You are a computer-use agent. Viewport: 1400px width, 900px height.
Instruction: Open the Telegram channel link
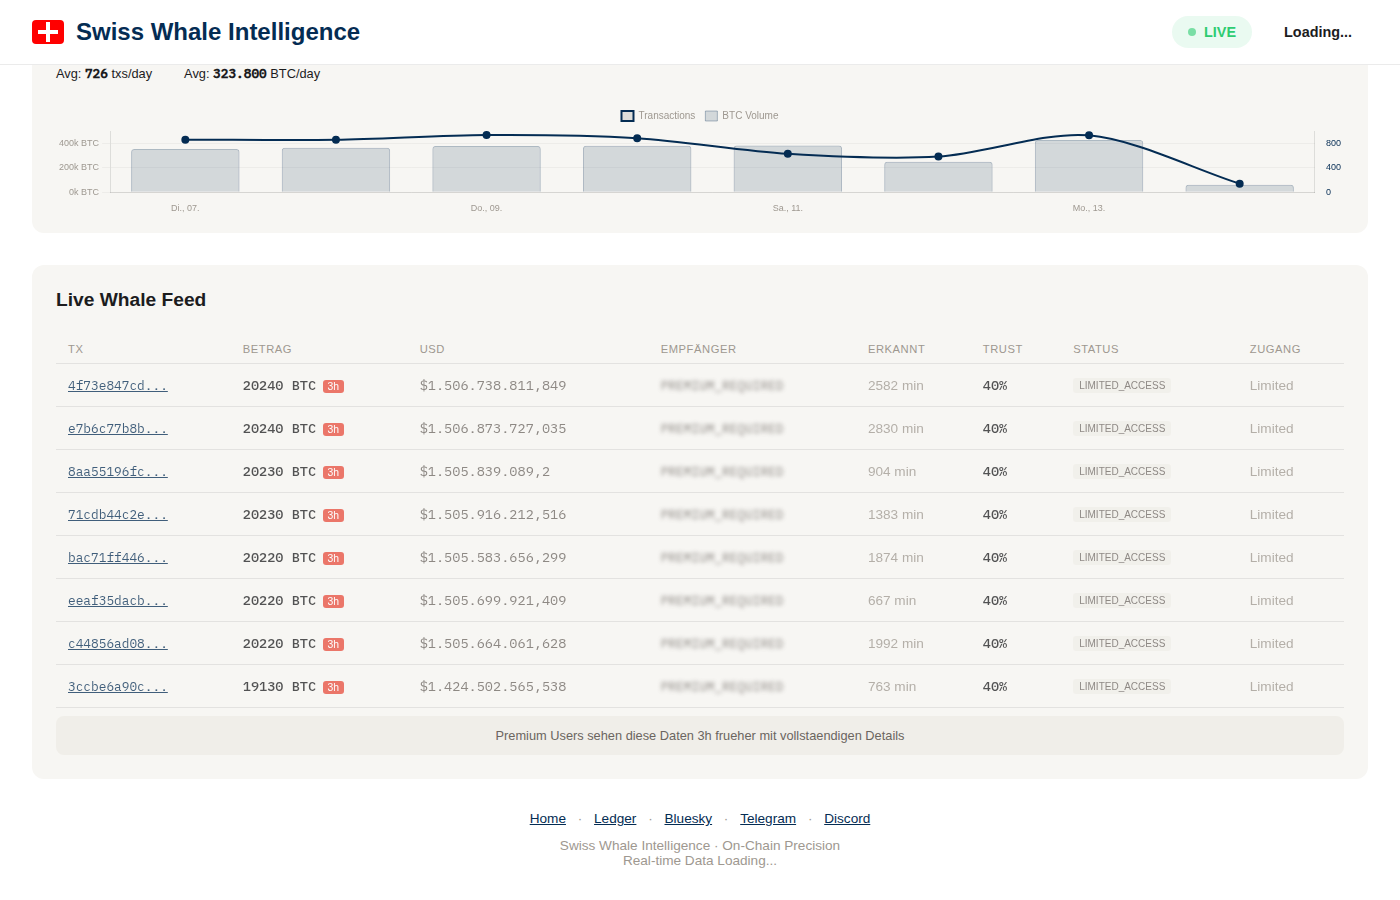768,819
